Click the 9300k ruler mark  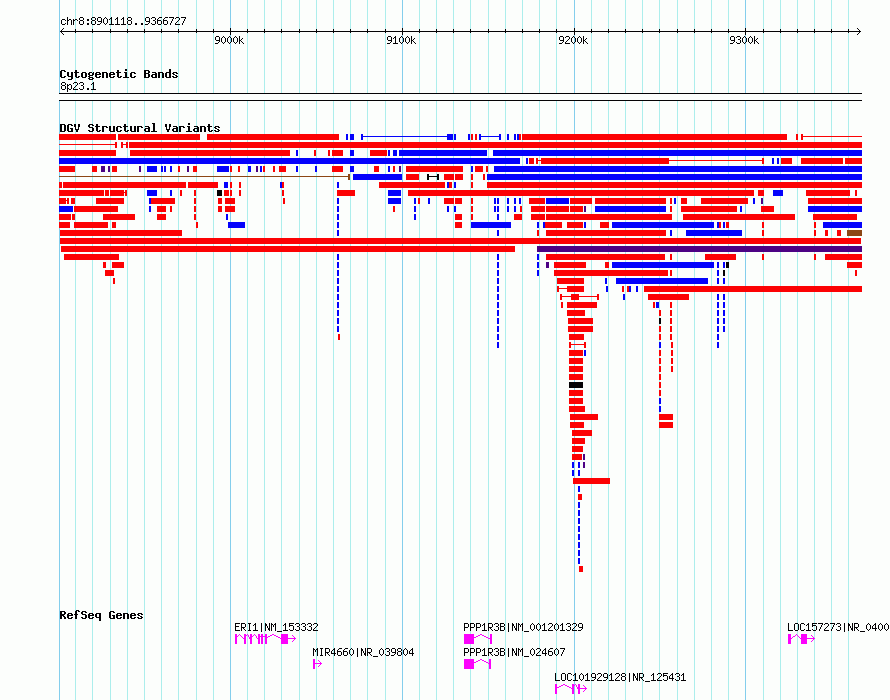(x=744, y=40)
